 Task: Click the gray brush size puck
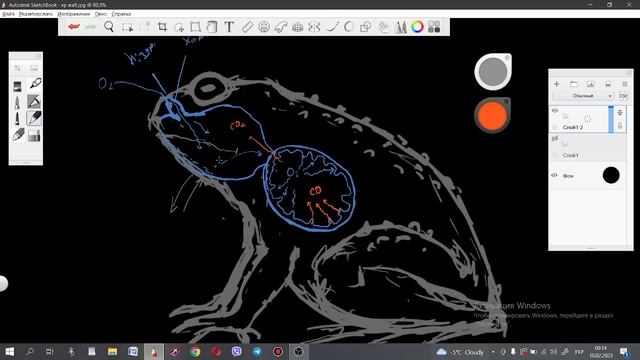tap(493, 71)
